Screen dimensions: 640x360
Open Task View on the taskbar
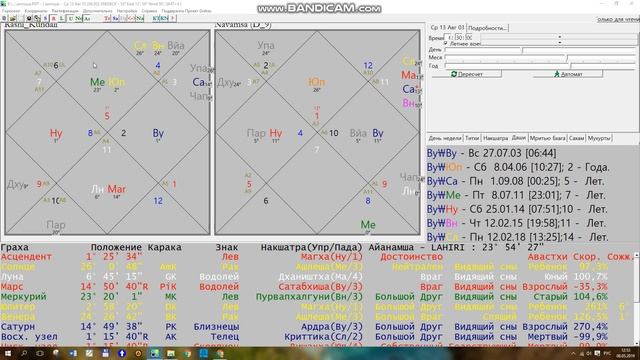point(40,353)
